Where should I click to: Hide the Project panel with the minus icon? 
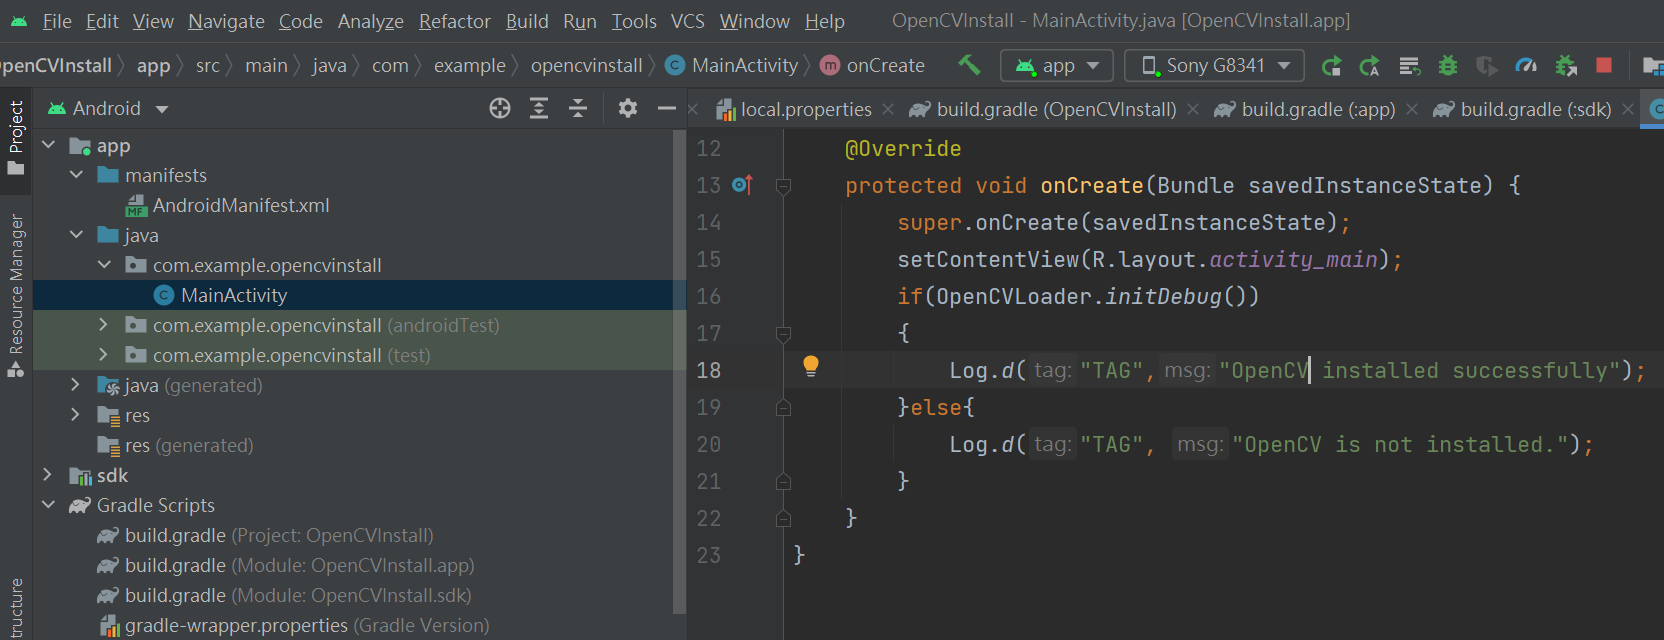click(x=667, y=108)
